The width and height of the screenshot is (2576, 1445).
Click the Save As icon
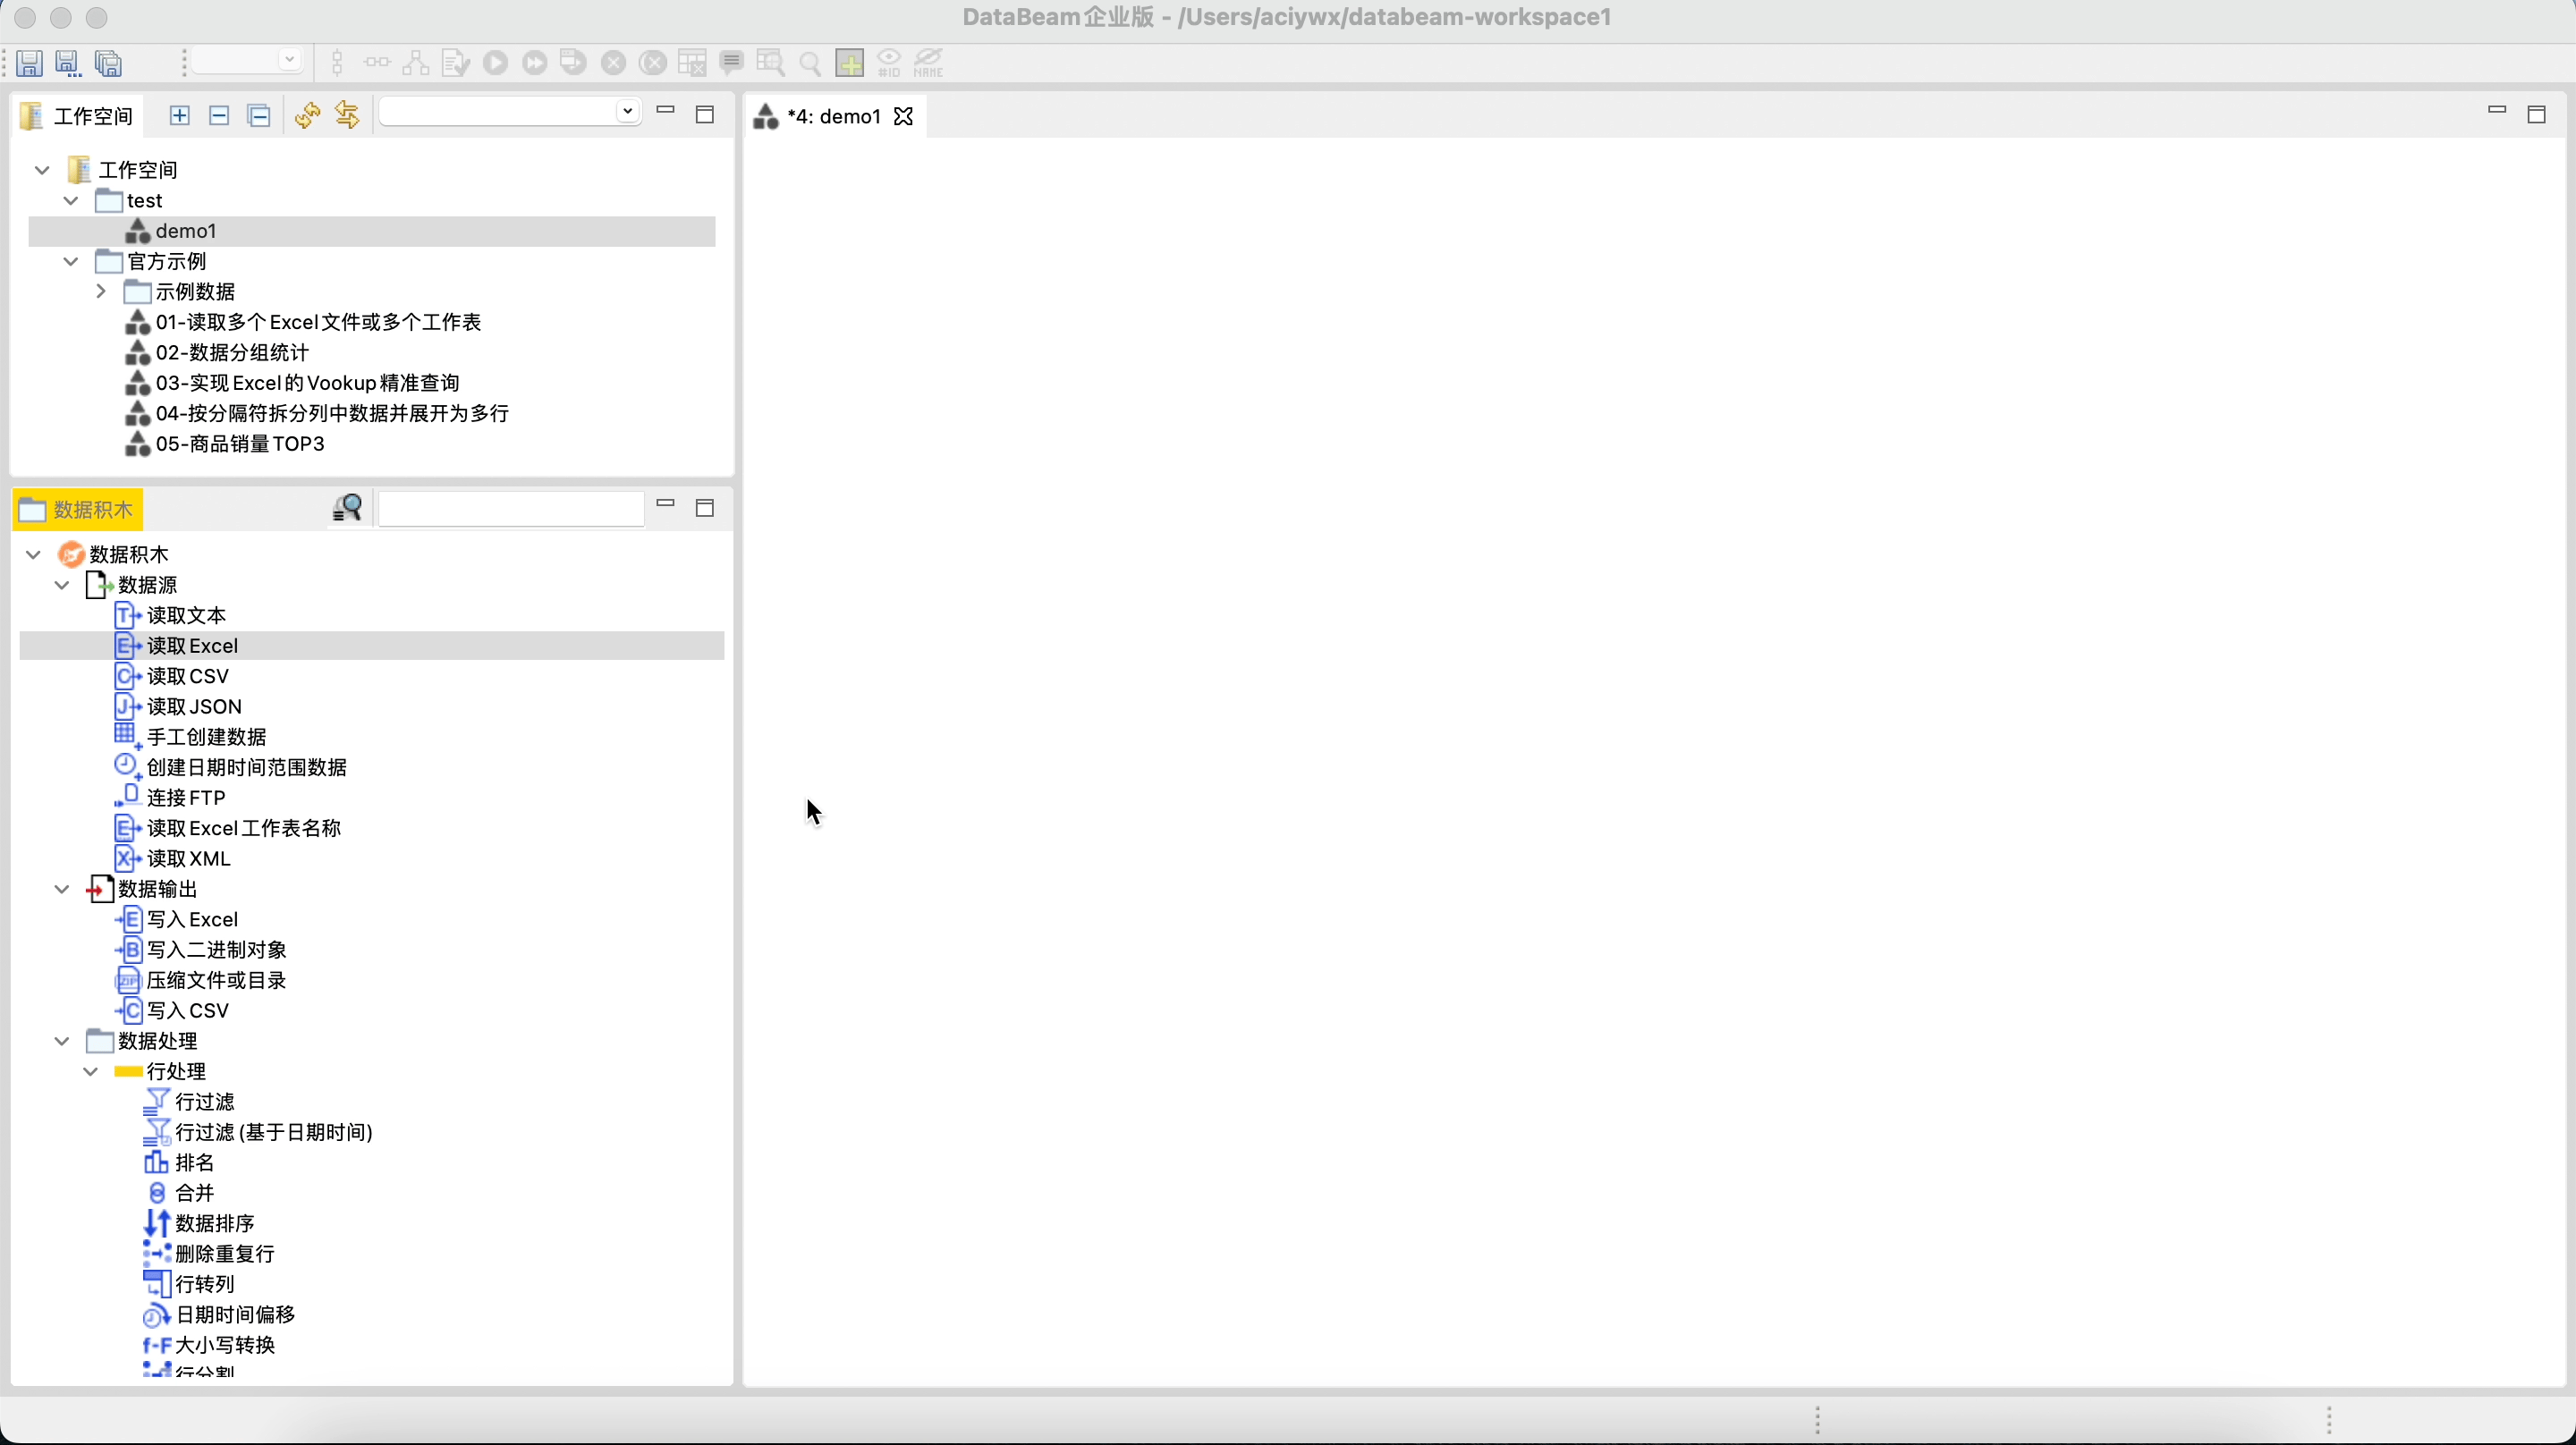(68, 63)
